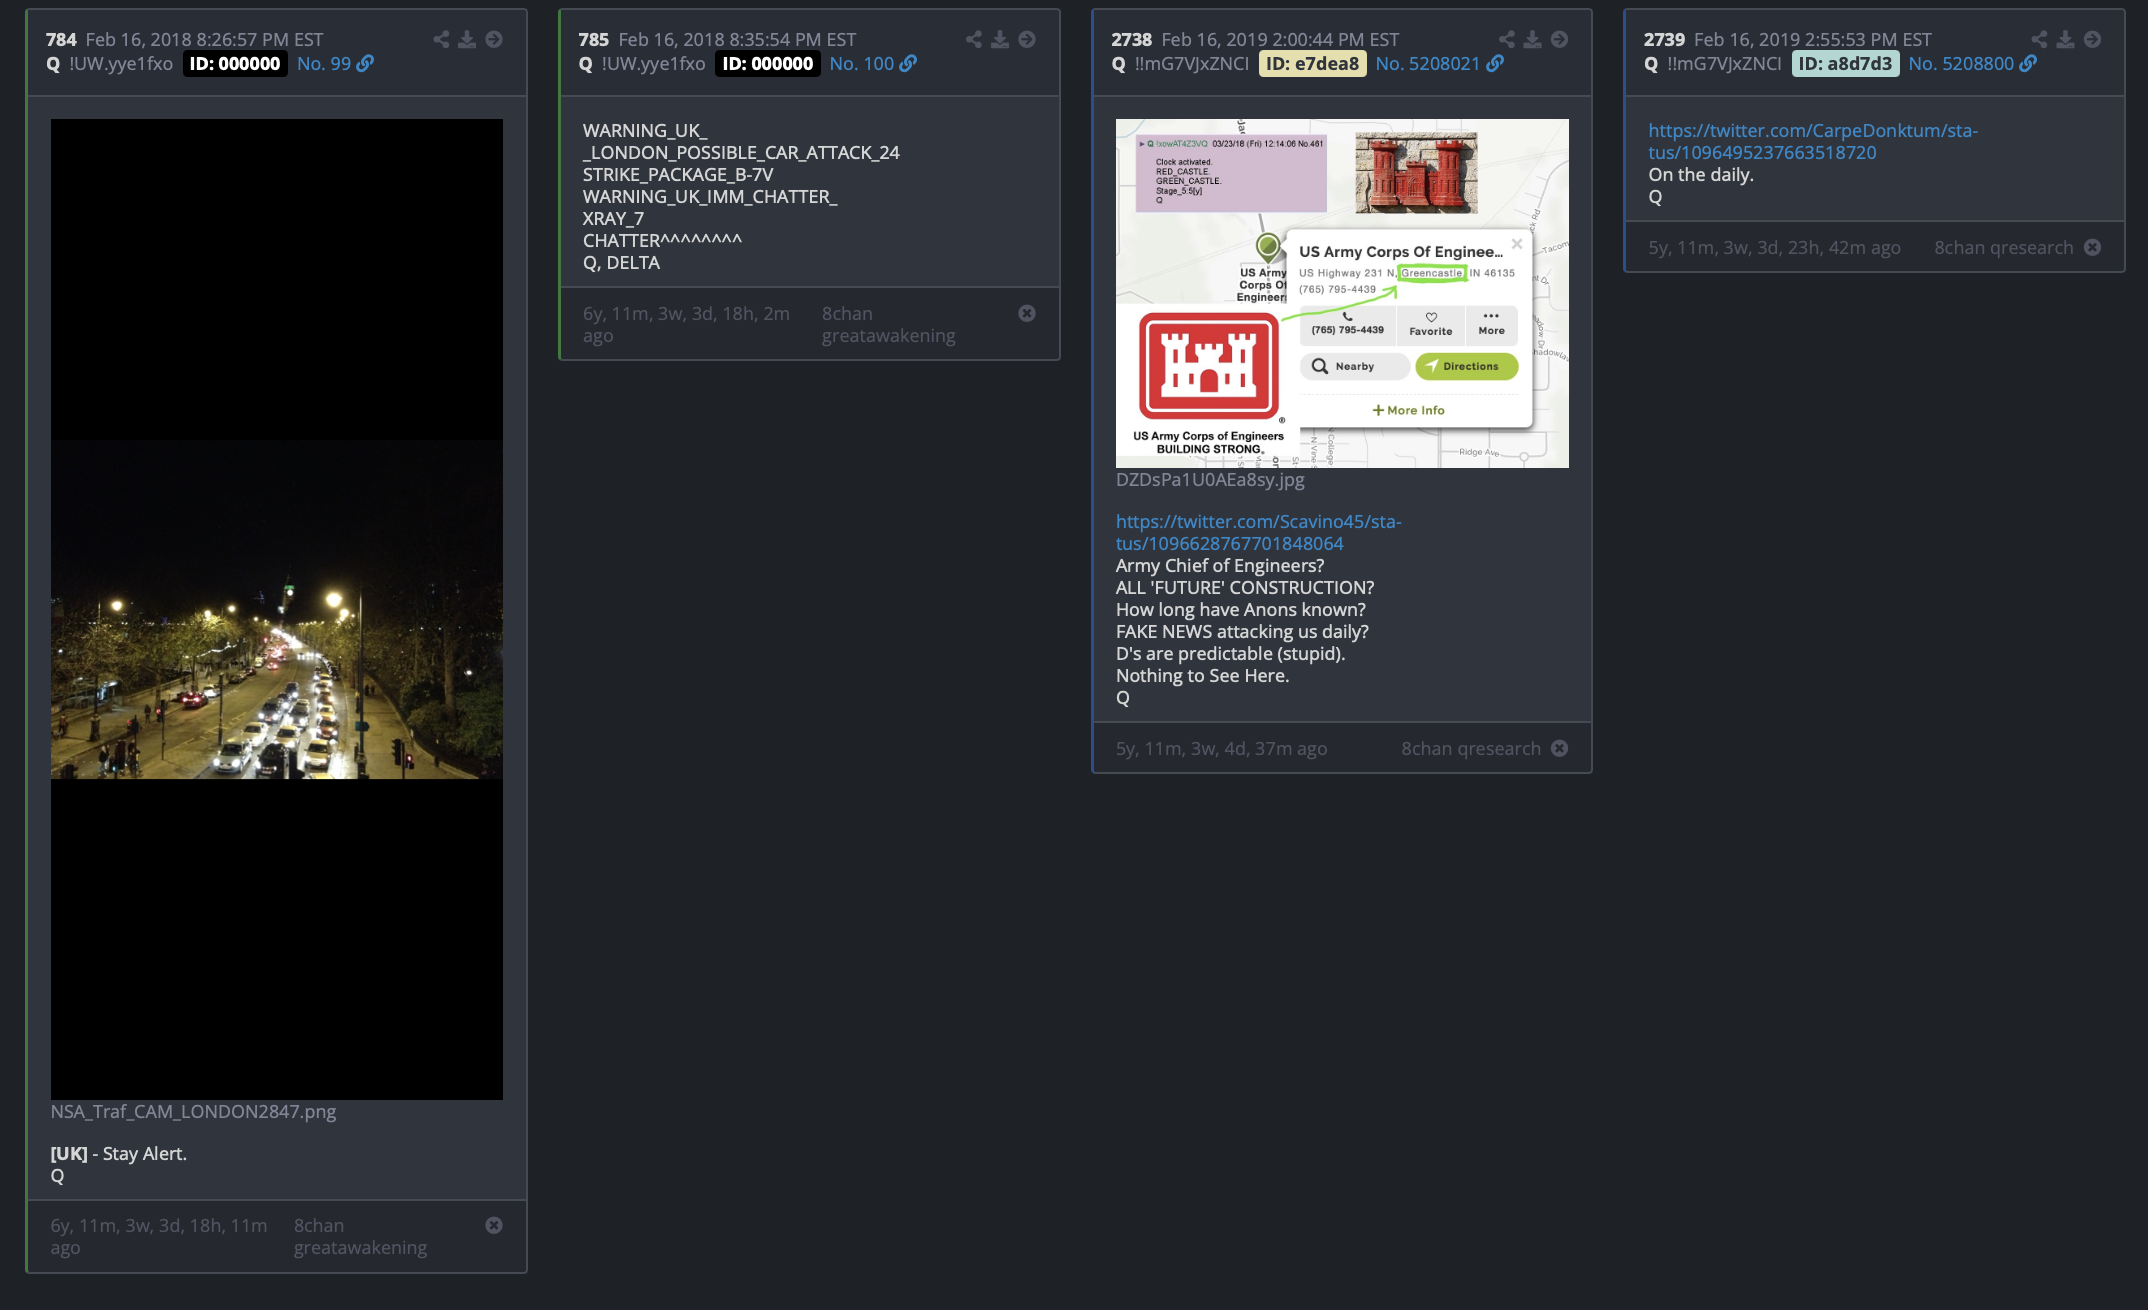Download post 2738 using its download icon

coord(1533,39)
